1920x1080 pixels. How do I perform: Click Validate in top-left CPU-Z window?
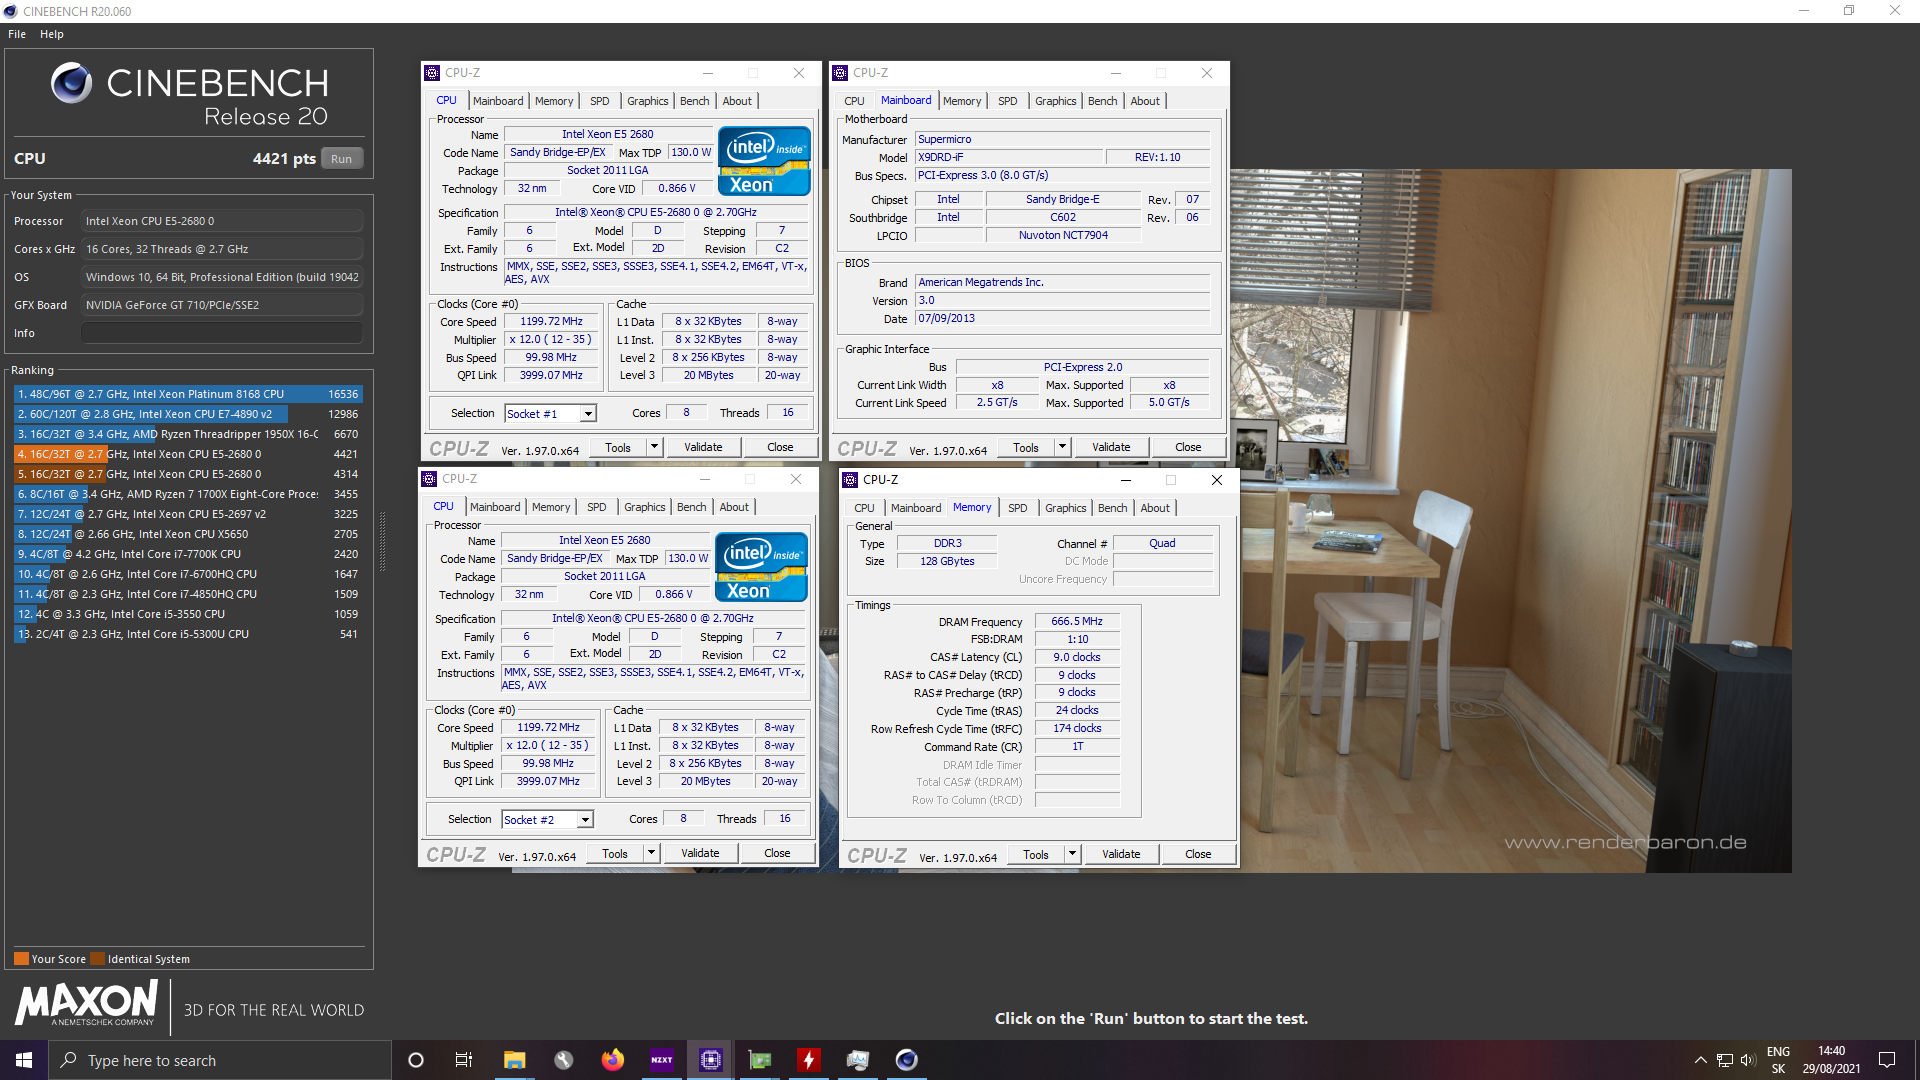[703, 447]
